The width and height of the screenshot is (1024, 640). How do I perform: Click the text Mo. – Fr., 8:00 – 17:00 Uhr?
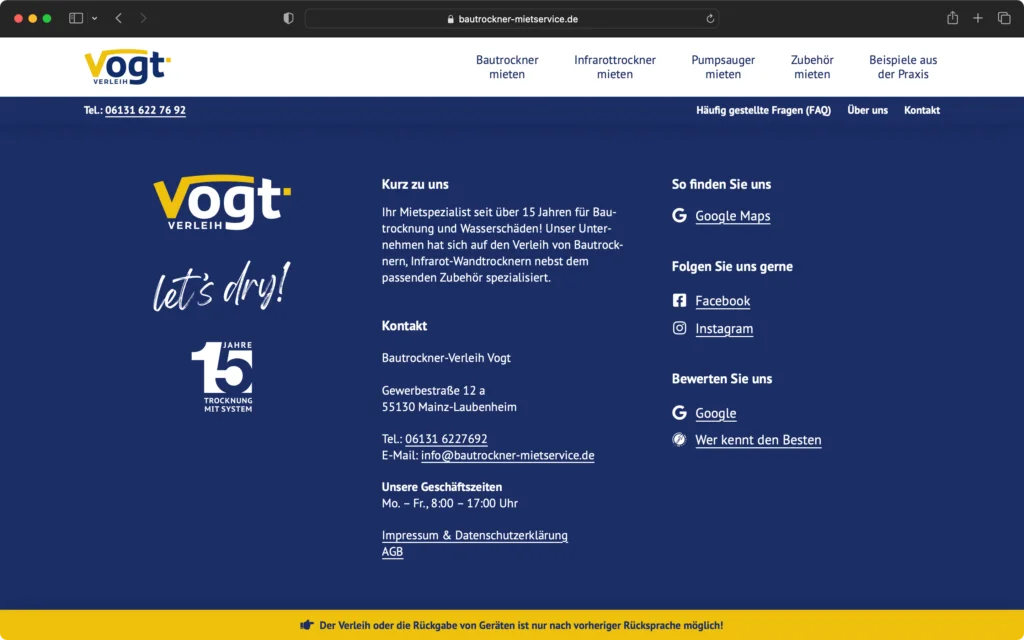click(x=450, y=504)
